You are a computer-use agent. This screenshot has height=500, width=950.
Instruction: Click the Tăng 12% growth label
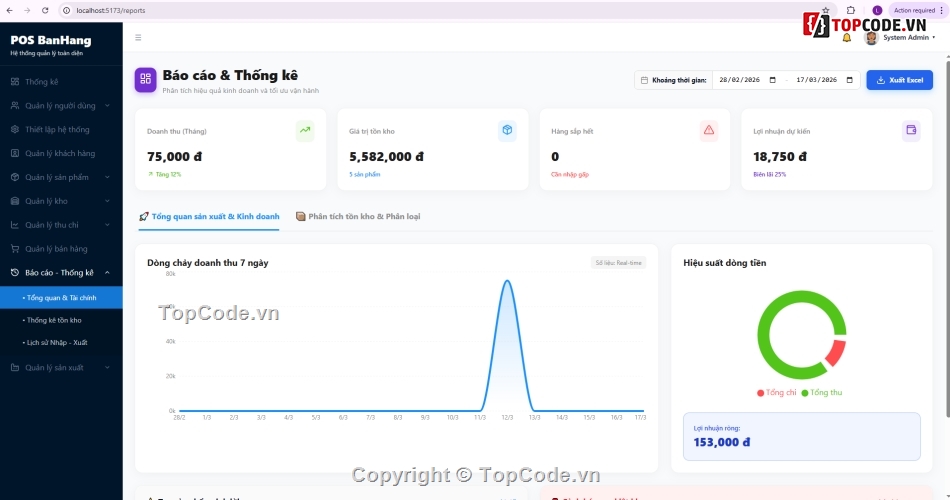click(x=165, y=175)
